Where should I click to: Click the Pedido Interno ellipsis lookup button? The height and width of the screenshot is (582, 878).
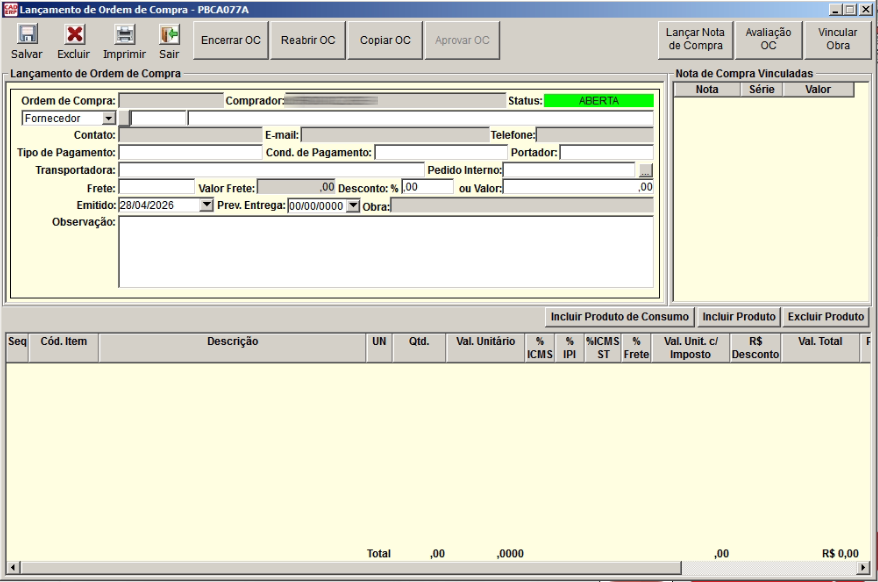[646, 170]
